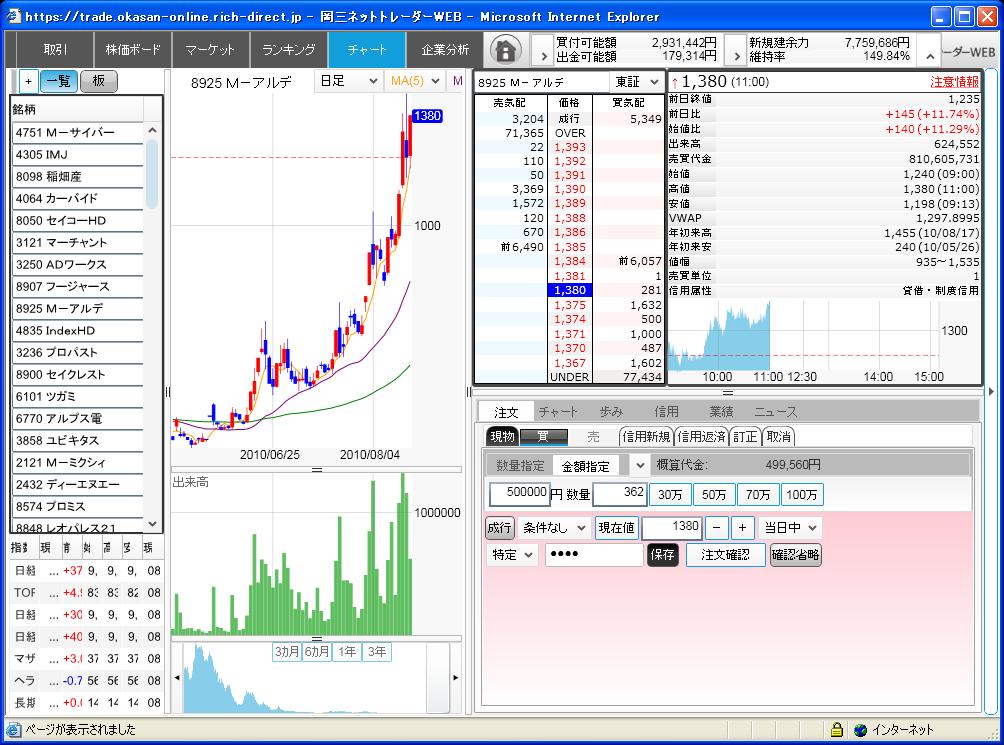Select the 100万 amount button
Screen dimensions: 1004x745
point(803,495)
